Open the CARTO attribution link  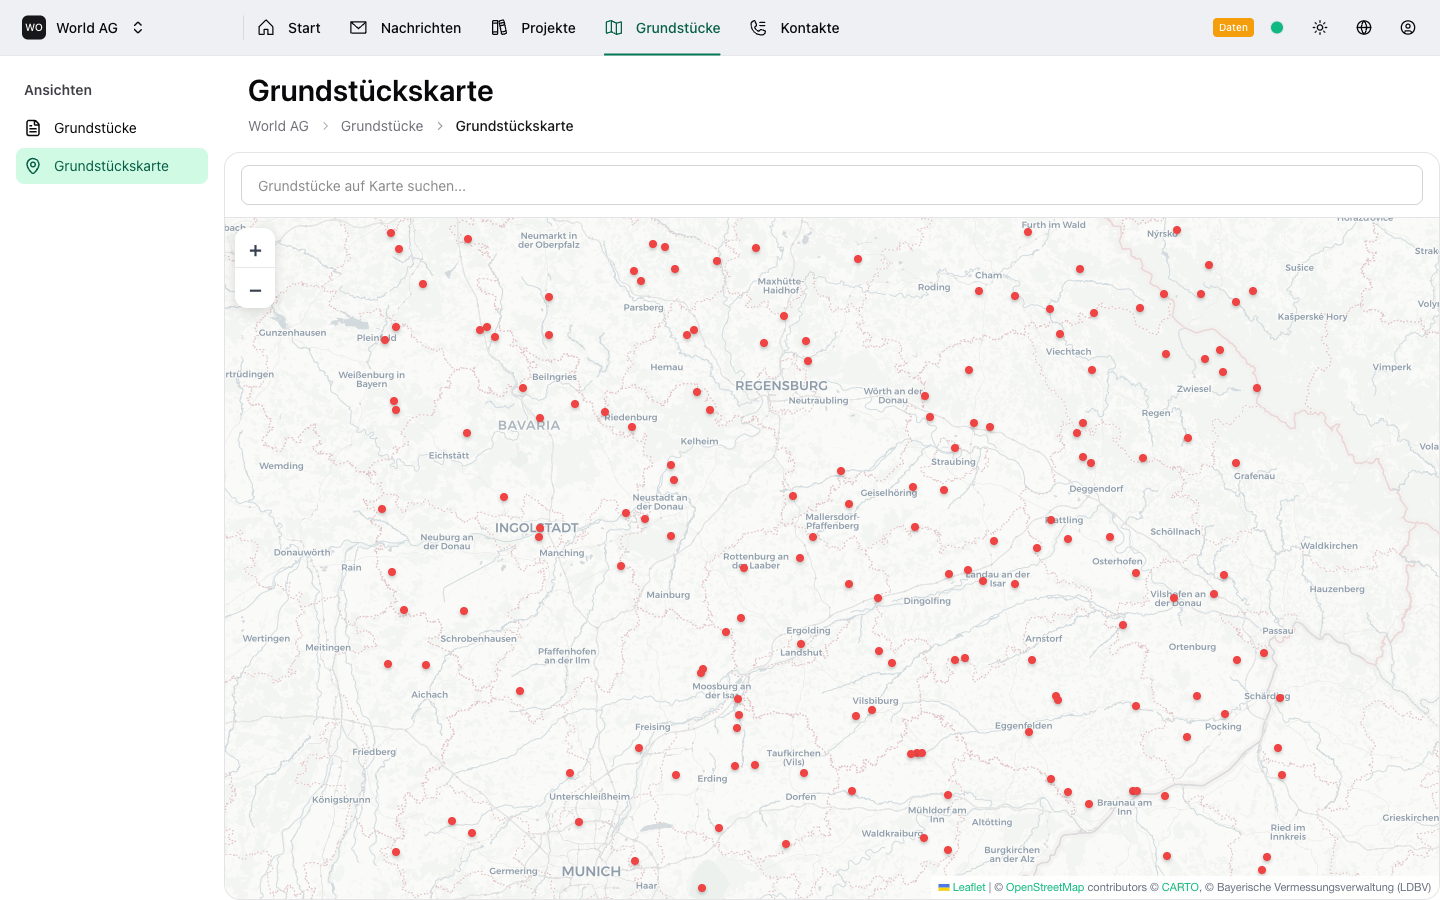(x=1181, y=887)
